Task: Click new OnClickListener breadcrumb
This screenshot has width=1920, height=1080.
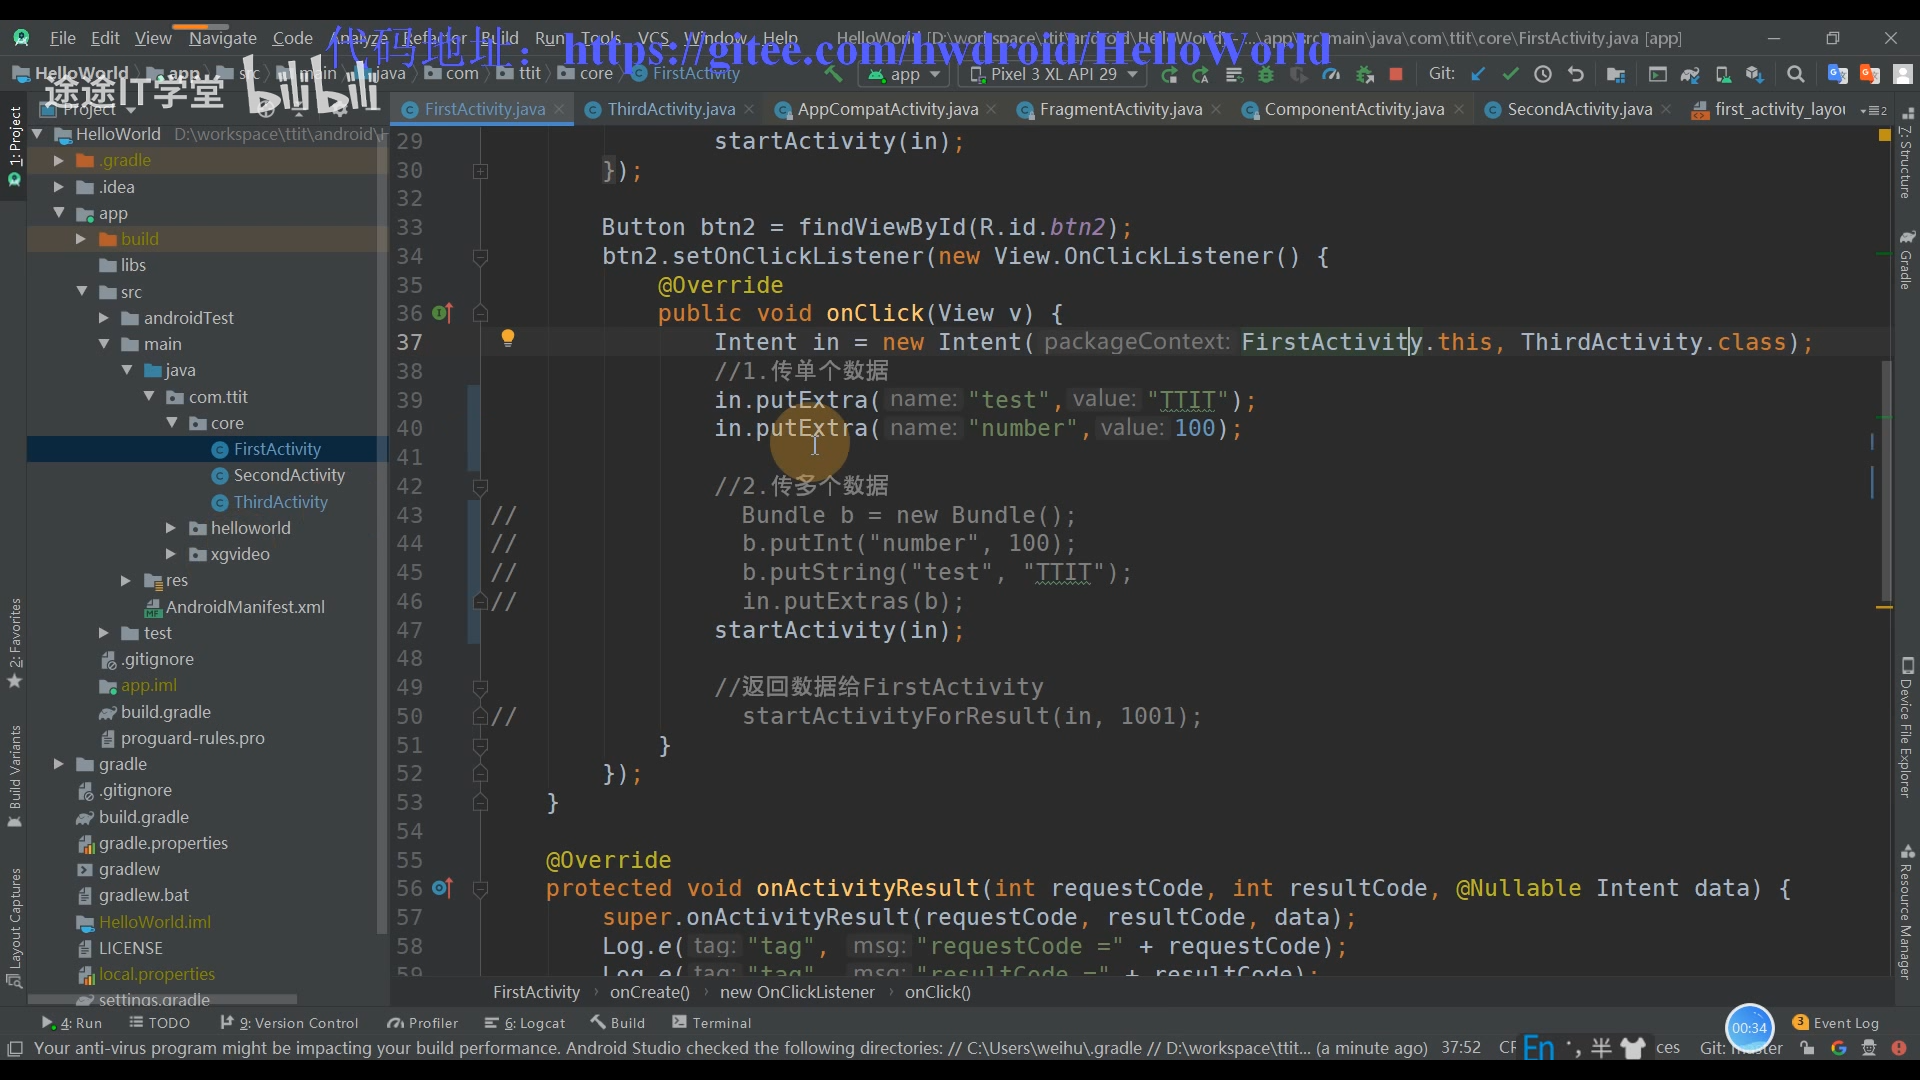Action: coord(797,992)
